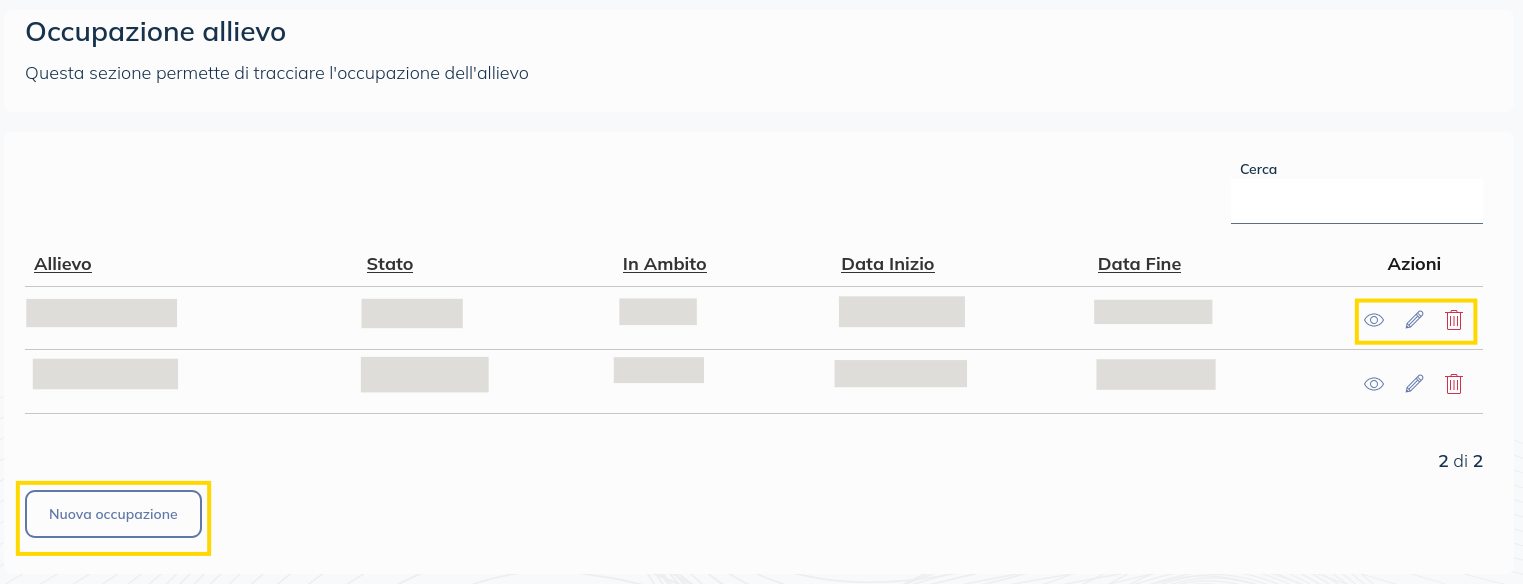
Task: Click the Azioni column header
Action: tap(1414, 265)
